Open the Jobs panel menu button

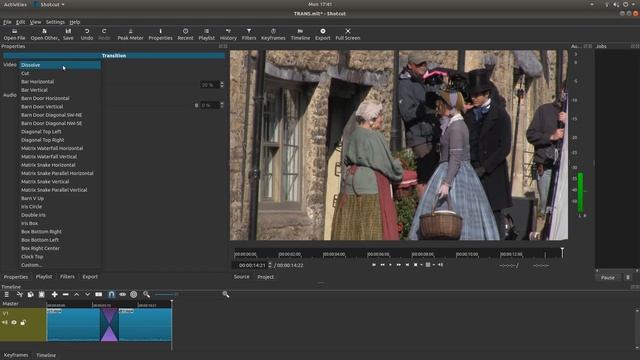pos(628,278)
